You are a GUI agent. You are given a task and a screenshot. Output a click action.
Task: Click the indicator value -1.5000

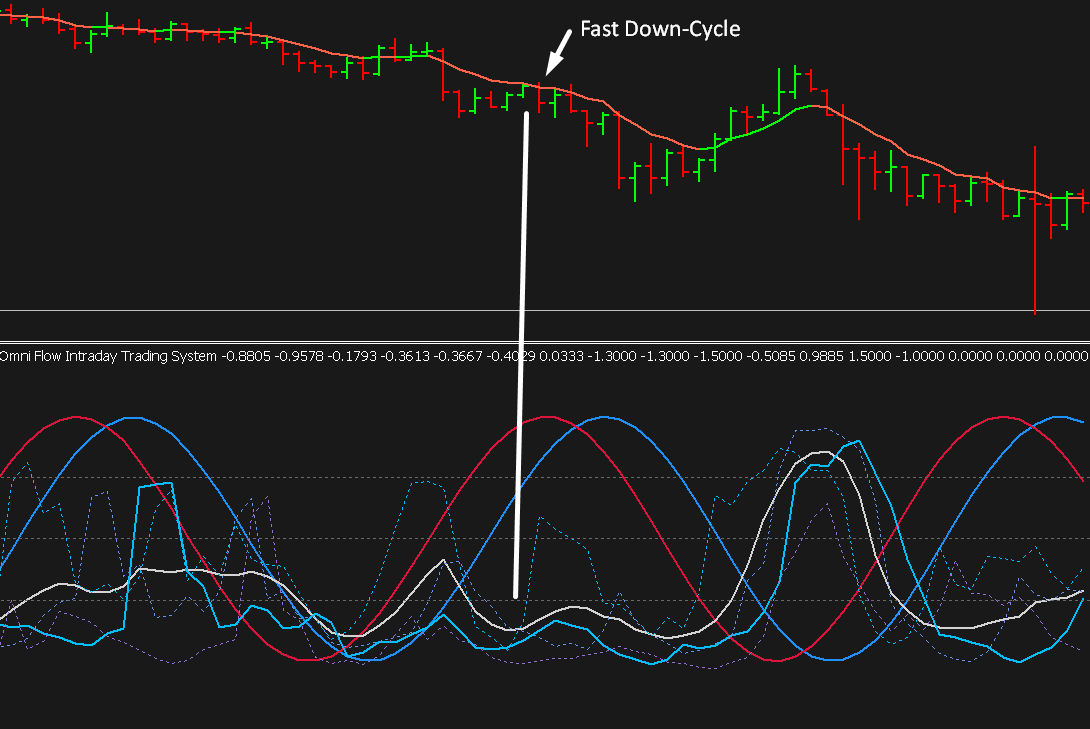pyautogui.click(x=718, y=357)
